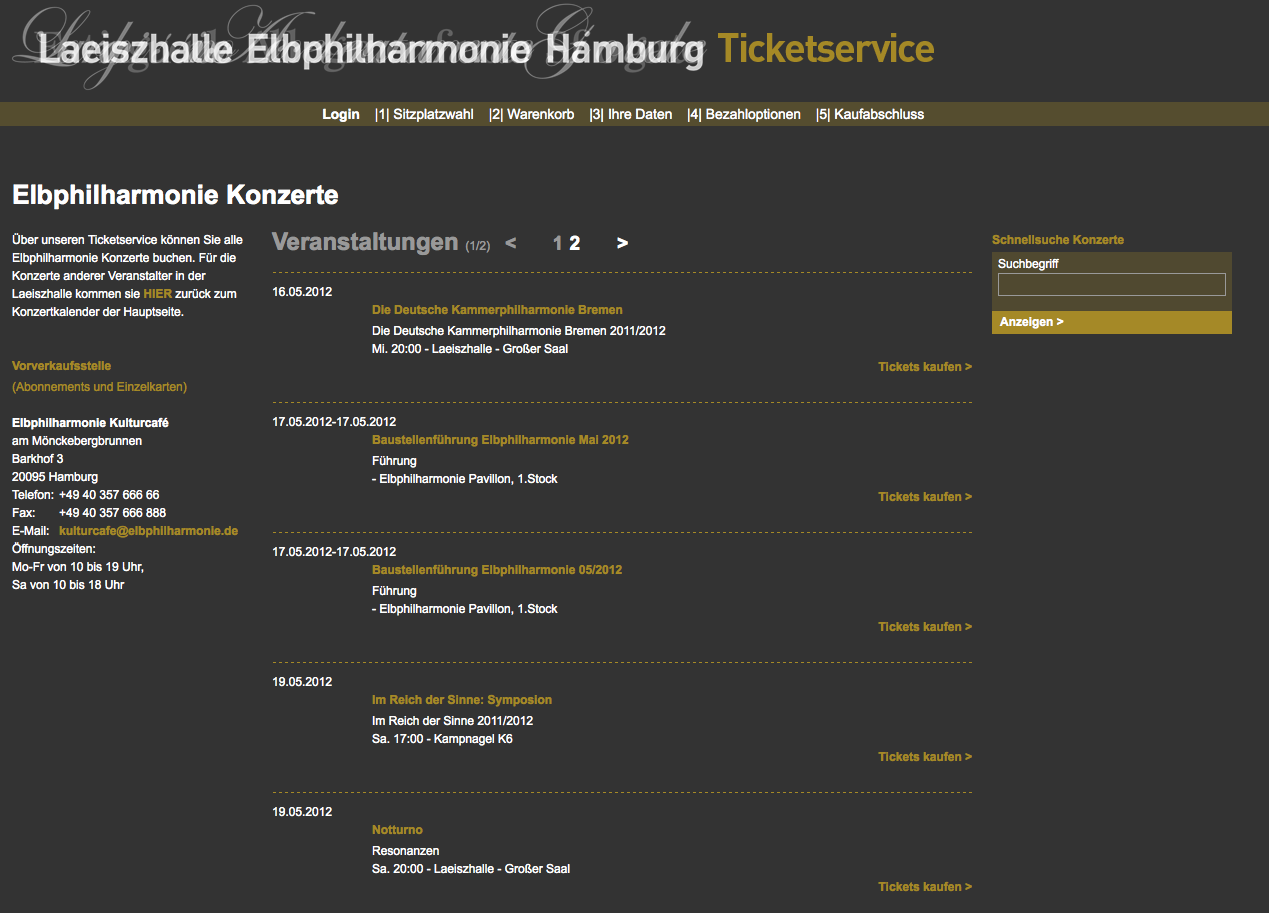Select page 1 of Veranstaltungen
The height and width of the screenshot is (913, 1269).
558,243
